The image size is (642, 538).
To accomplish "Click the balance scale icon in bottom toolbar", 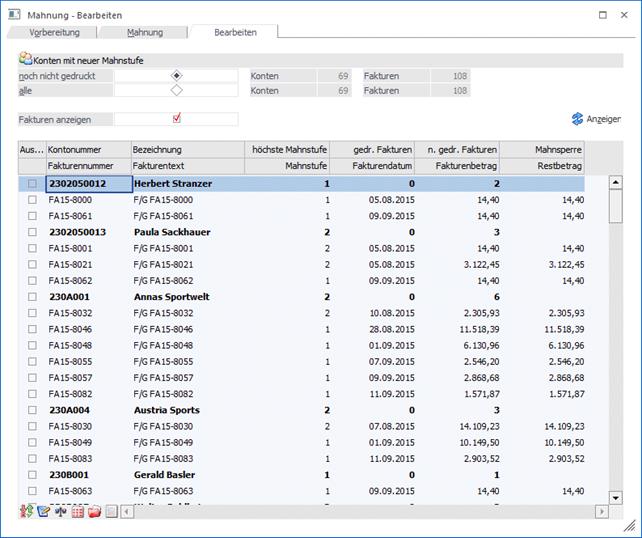I will [60, 512].
